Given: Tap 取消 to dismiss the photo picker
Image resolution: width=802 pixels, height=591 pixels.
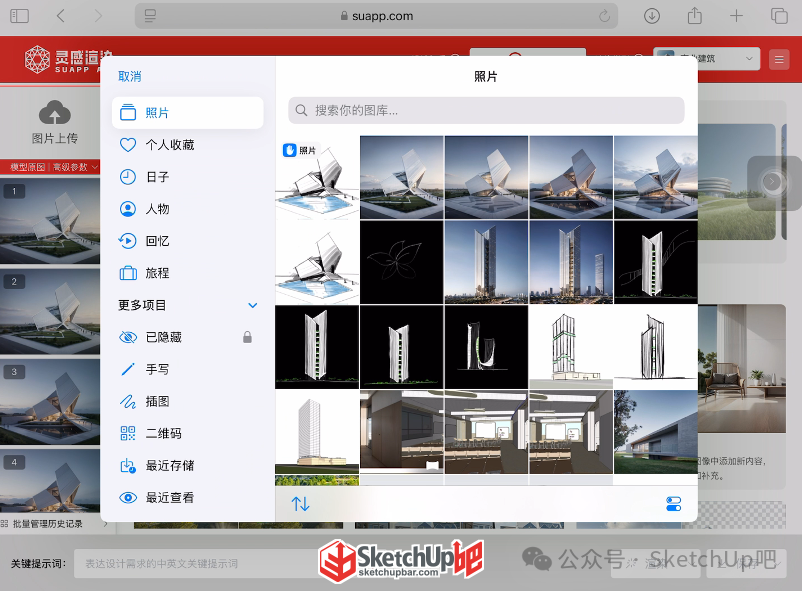Looking at the screenshot, I should pyautogui.click(x=130, y=77).
